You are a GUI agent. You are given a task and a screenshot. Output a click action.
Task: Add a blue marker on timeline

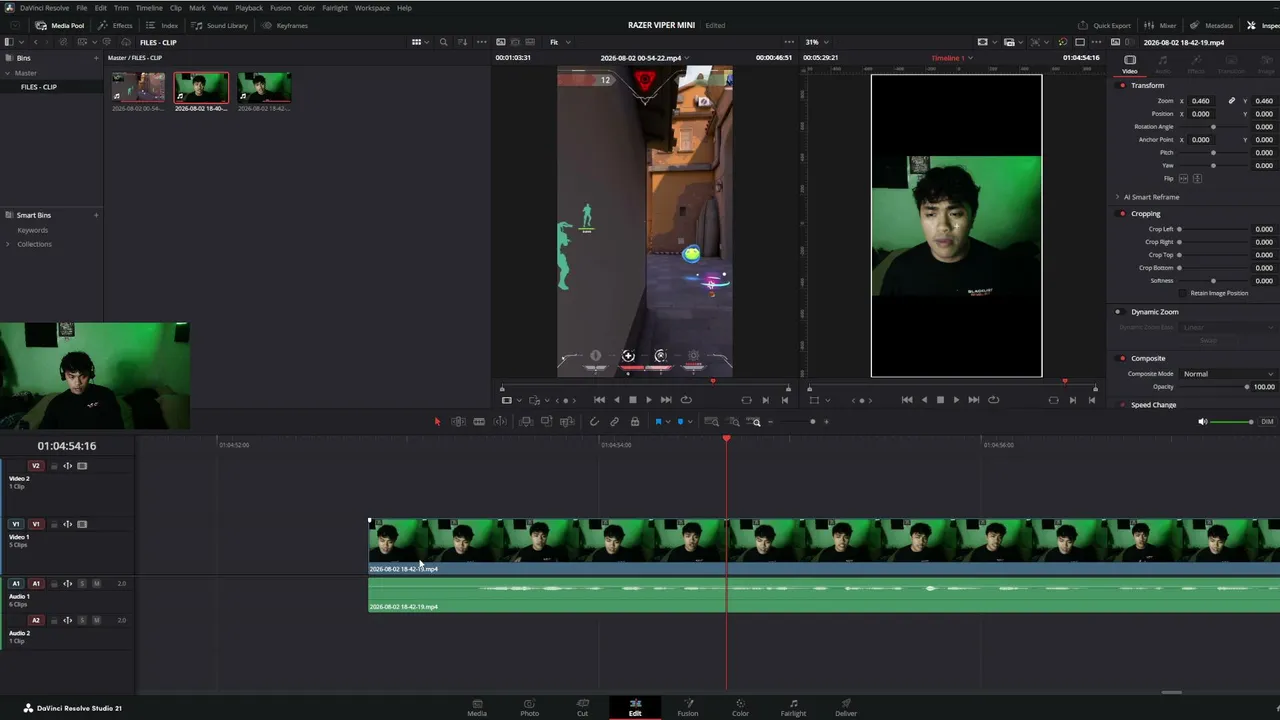(680, 422)
